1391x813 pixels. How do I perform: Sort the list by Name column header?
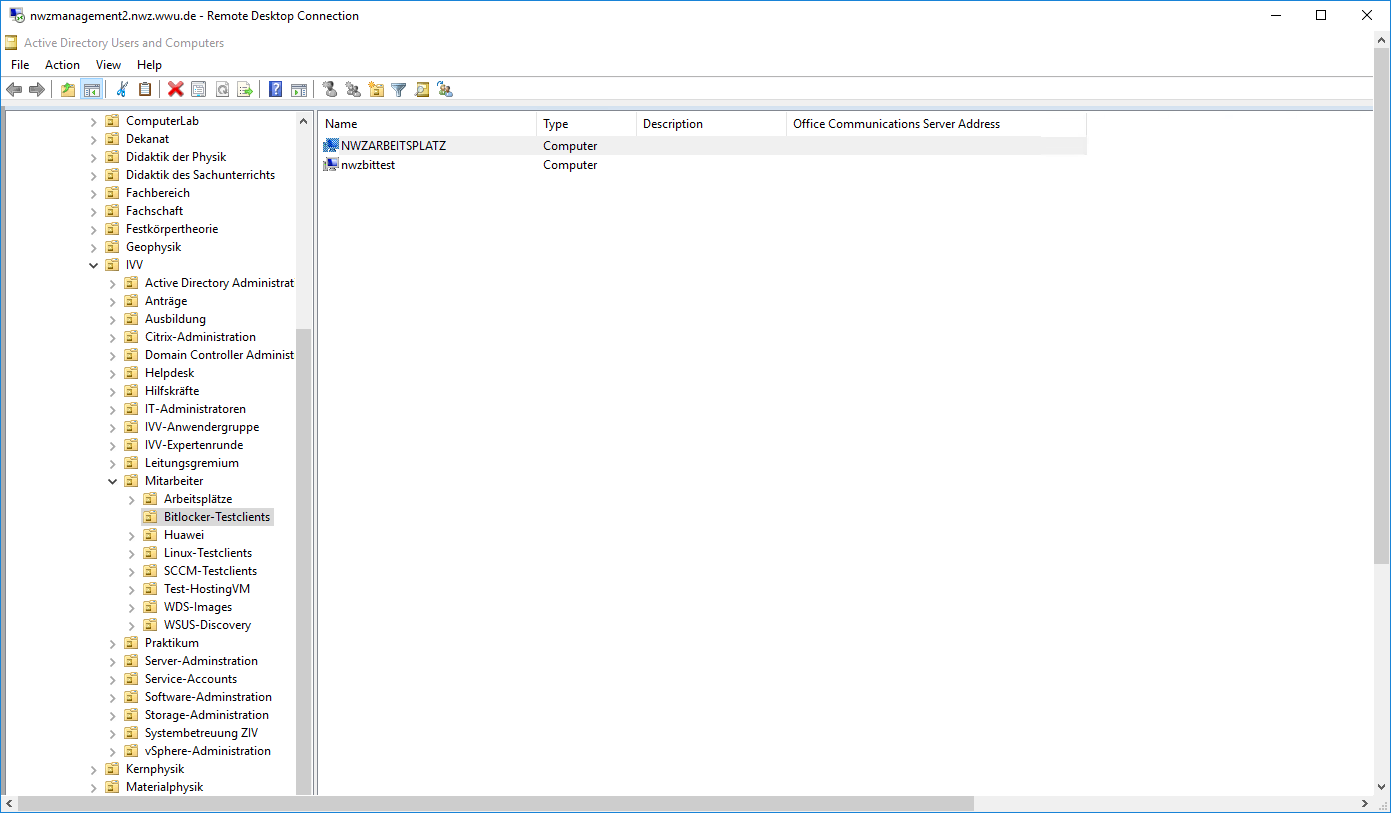426,124
